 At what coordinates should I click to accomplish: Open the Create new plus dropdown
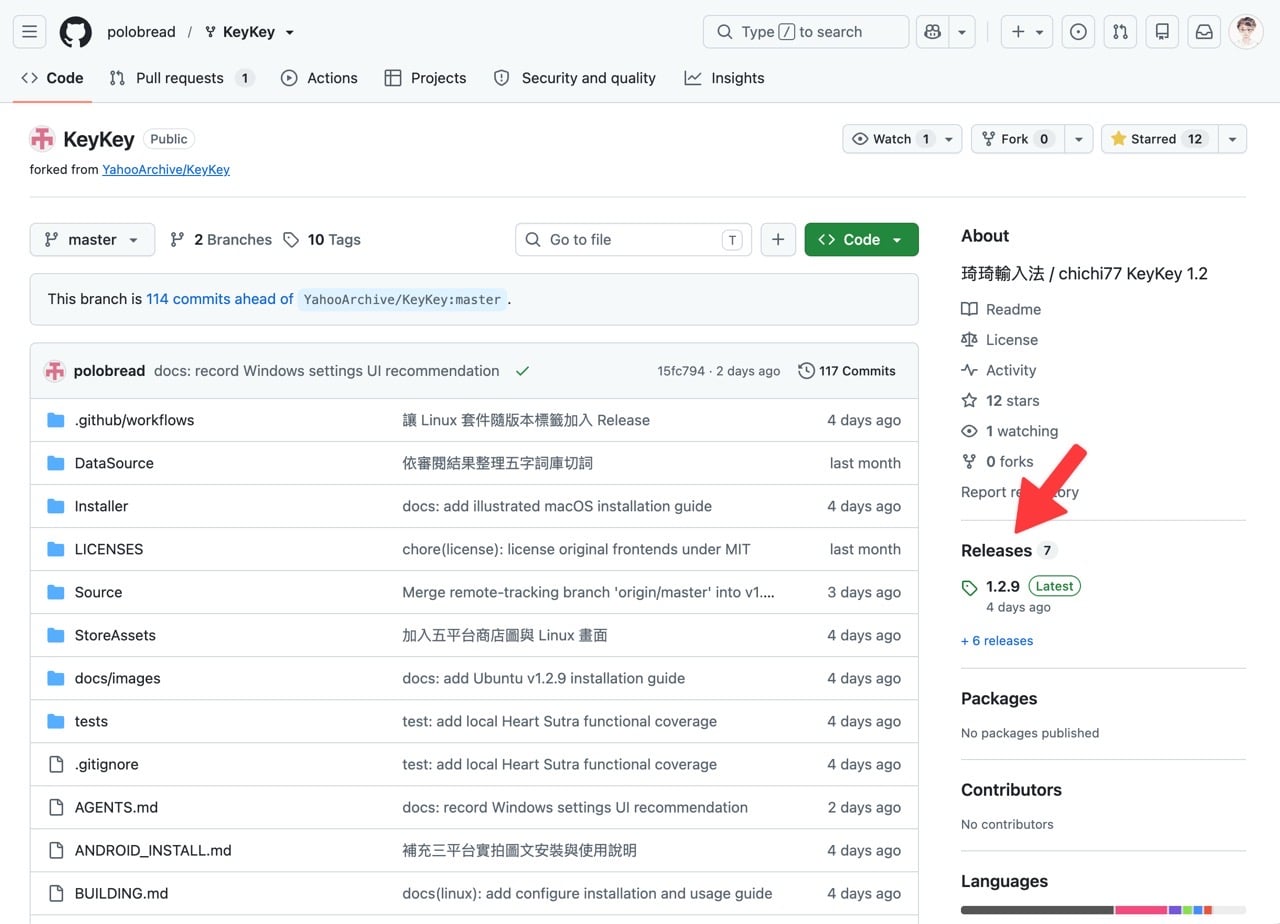pos(1027,32)
